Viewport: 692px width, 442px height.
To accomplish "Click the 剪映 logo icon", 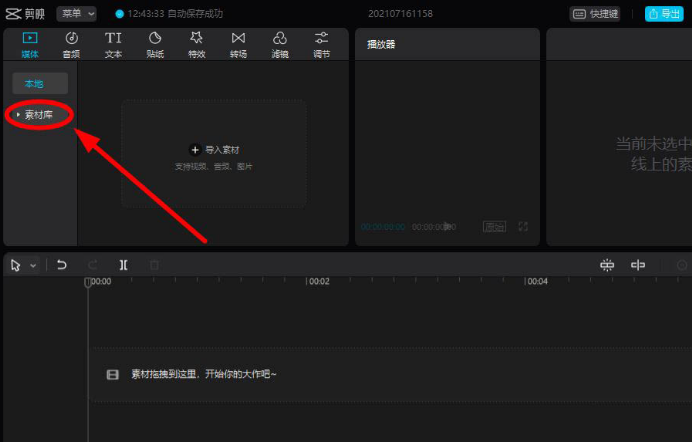I will coord(13,14).
